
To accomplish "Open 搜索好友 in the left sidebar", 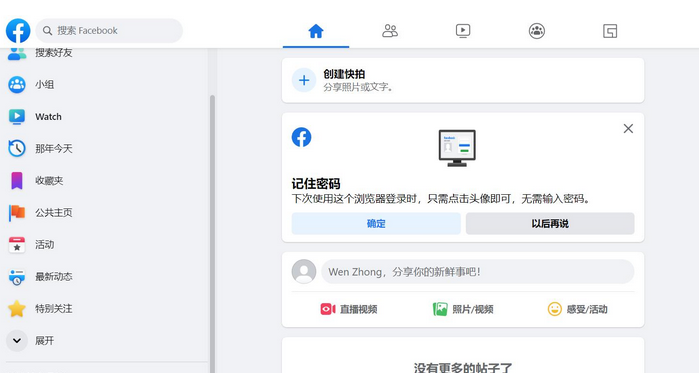I will click(54, 53).
